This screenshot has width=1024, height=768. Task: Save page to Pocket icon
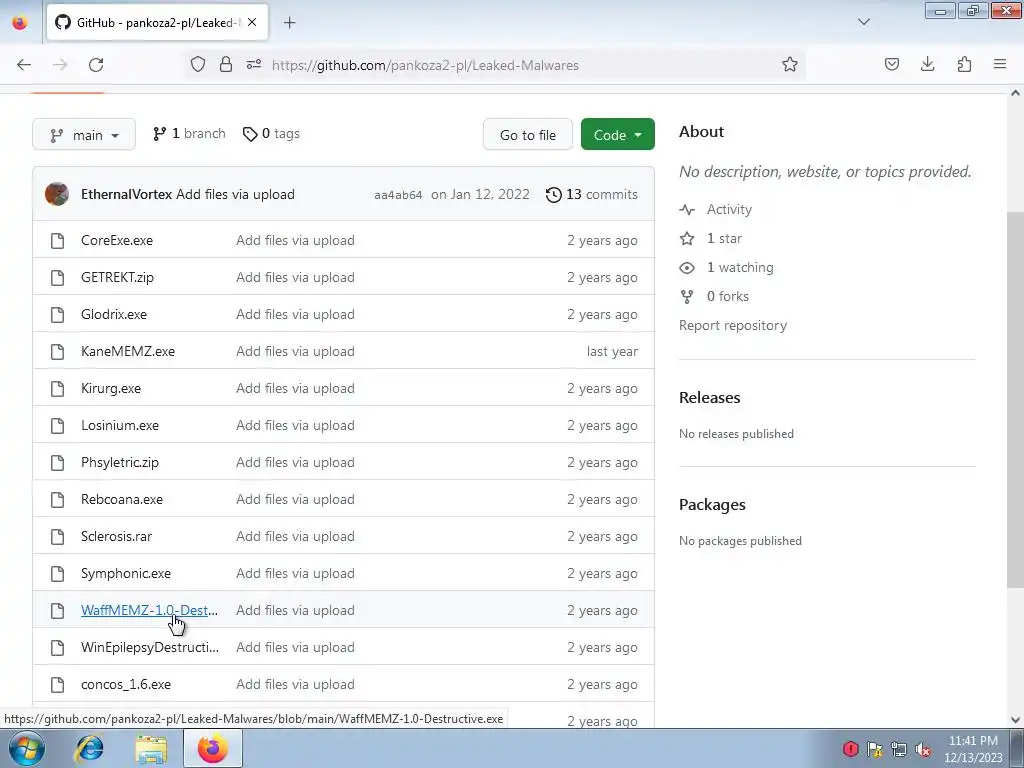pyautogui.click(x=891, y=65)
